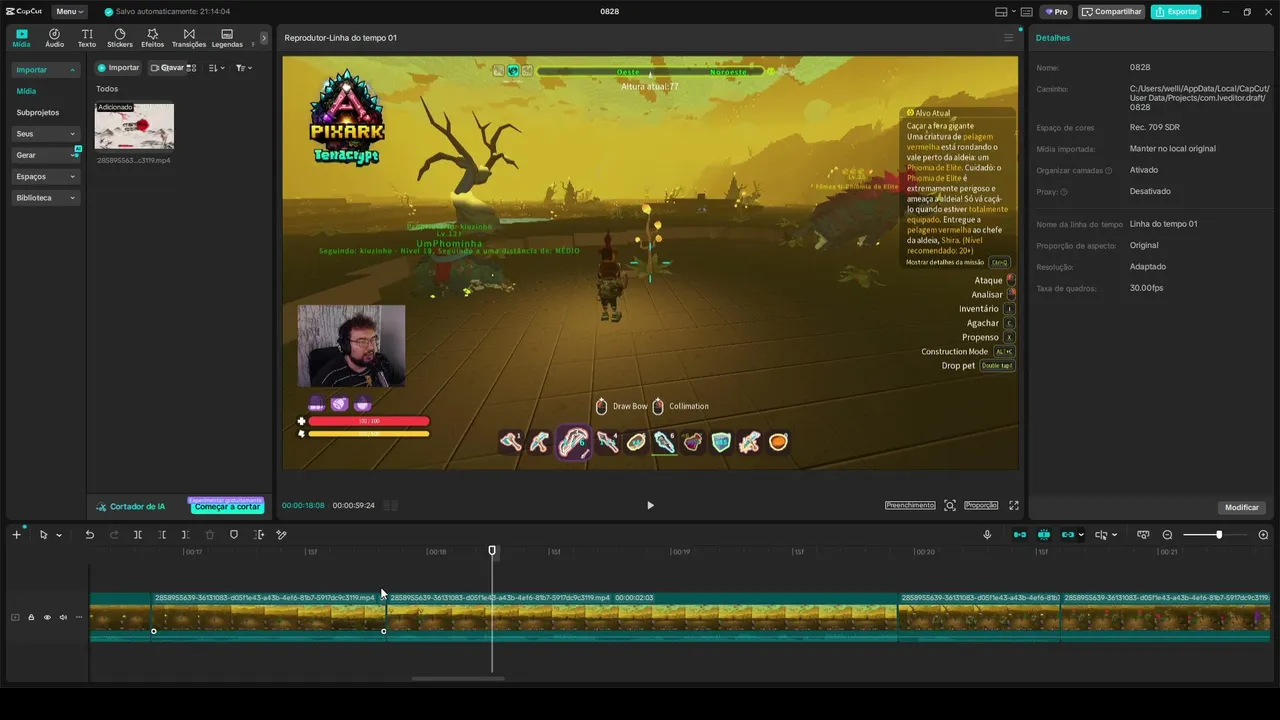Click the magic wand edit icon

(282, 535)
